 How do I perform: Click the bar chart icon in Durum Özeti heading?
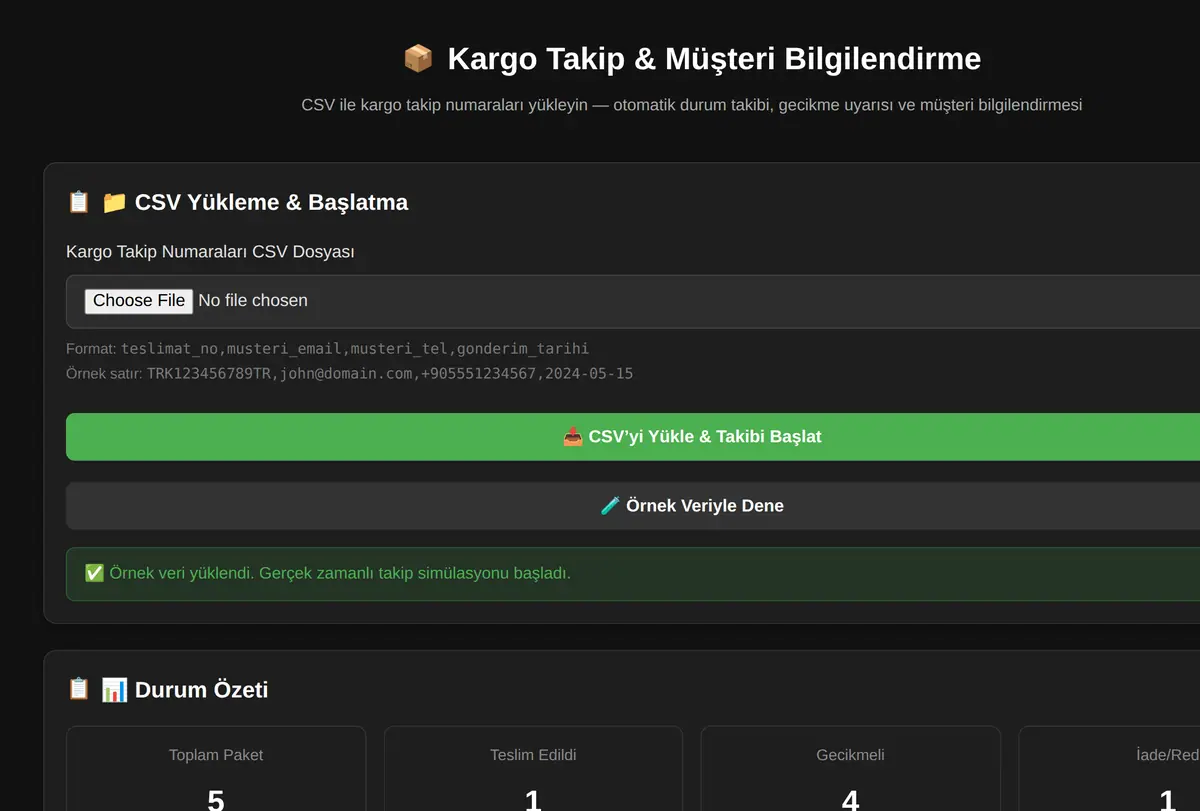pyautogui.click(x=114, y=690)
